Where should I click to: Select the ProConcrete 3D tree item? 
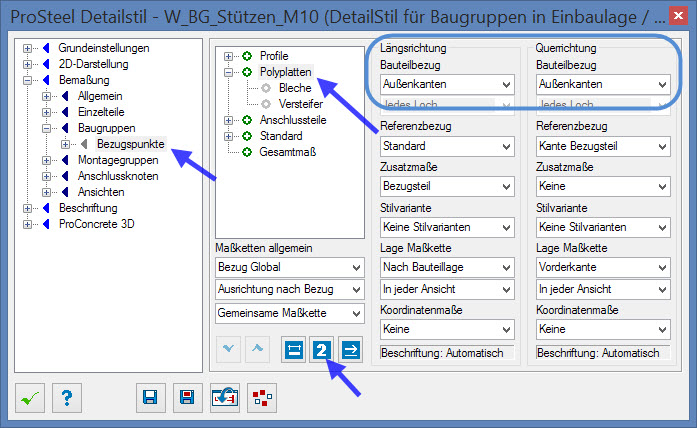[96, 224]
